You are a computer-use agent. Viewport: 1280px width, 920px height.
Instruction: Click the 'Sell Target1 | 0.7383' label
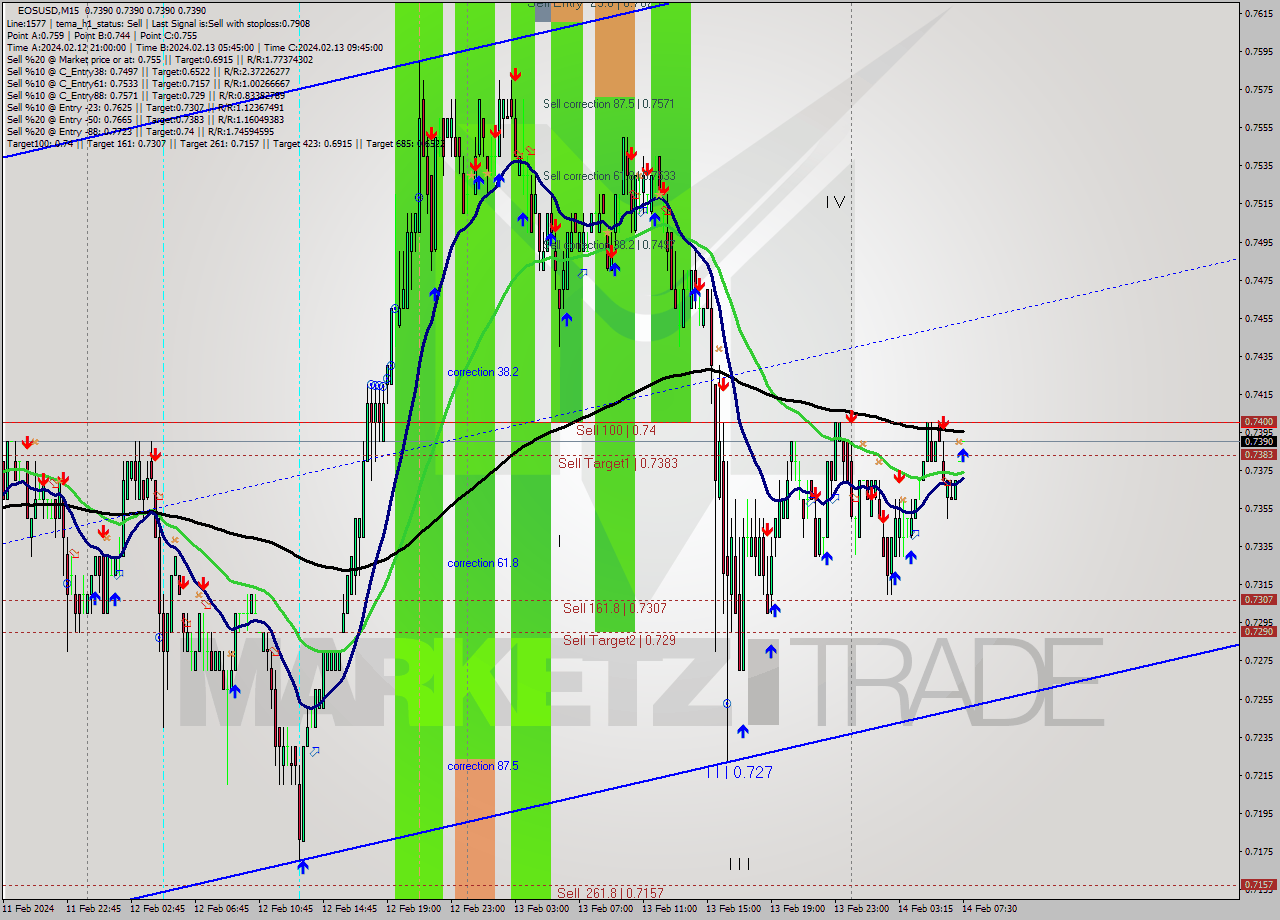618,463
